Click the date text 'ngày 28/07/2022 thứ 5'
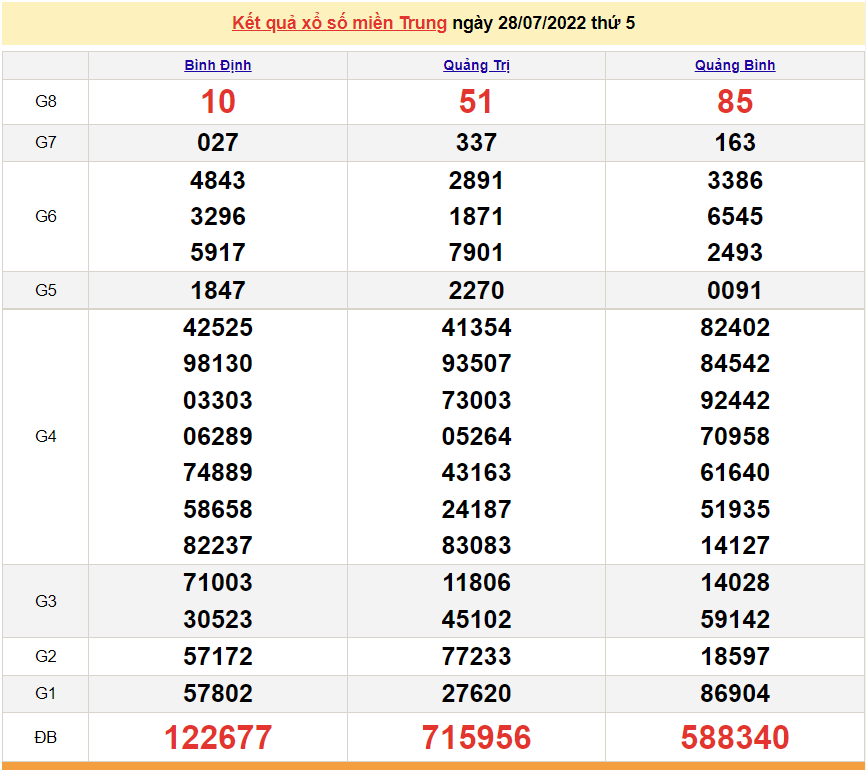This screenshot has width=866, height=770. click(543, 23)
